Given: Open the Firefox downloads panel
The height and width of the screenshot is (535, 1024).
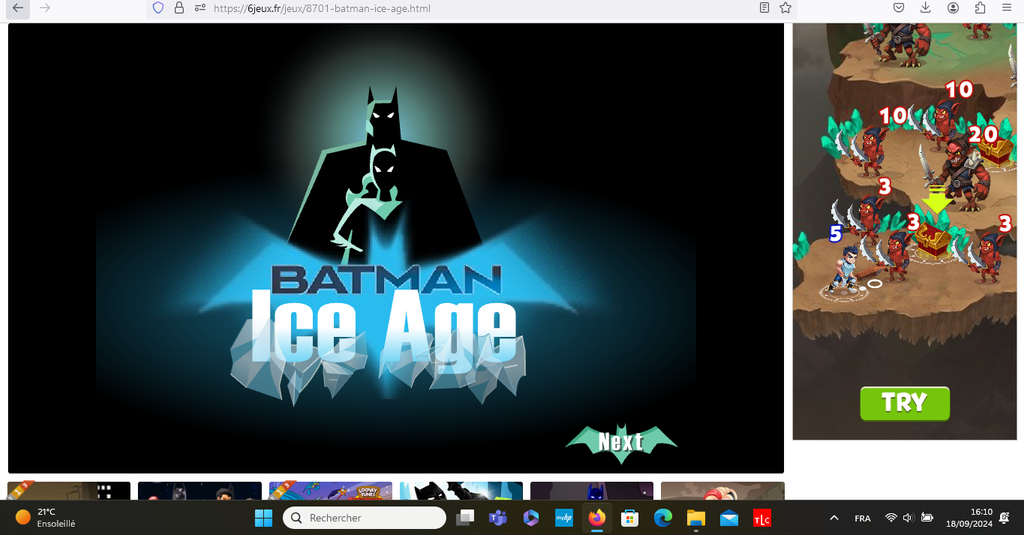Looking at the screenshot, I should [926, 8].
